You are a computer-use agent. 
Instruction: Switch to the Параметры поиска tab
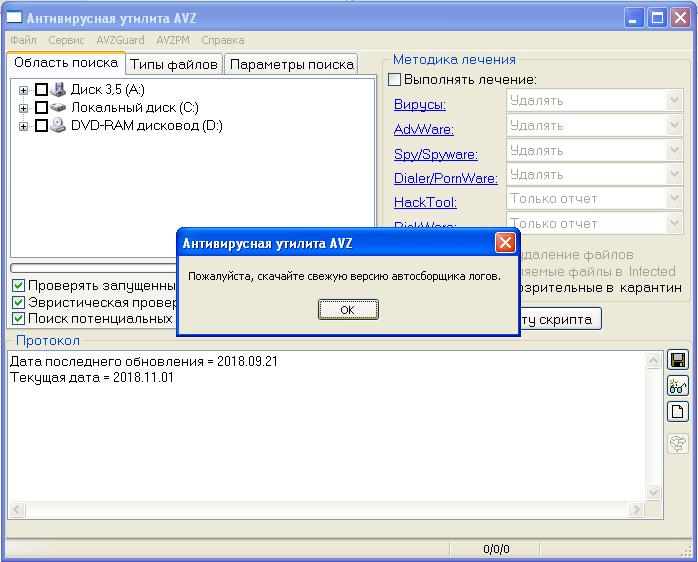(x=292, y=65)
